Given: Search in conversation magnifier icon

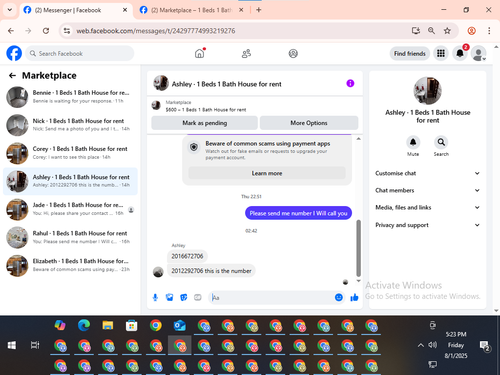Looking at the screenshot, I should point(441,142).
